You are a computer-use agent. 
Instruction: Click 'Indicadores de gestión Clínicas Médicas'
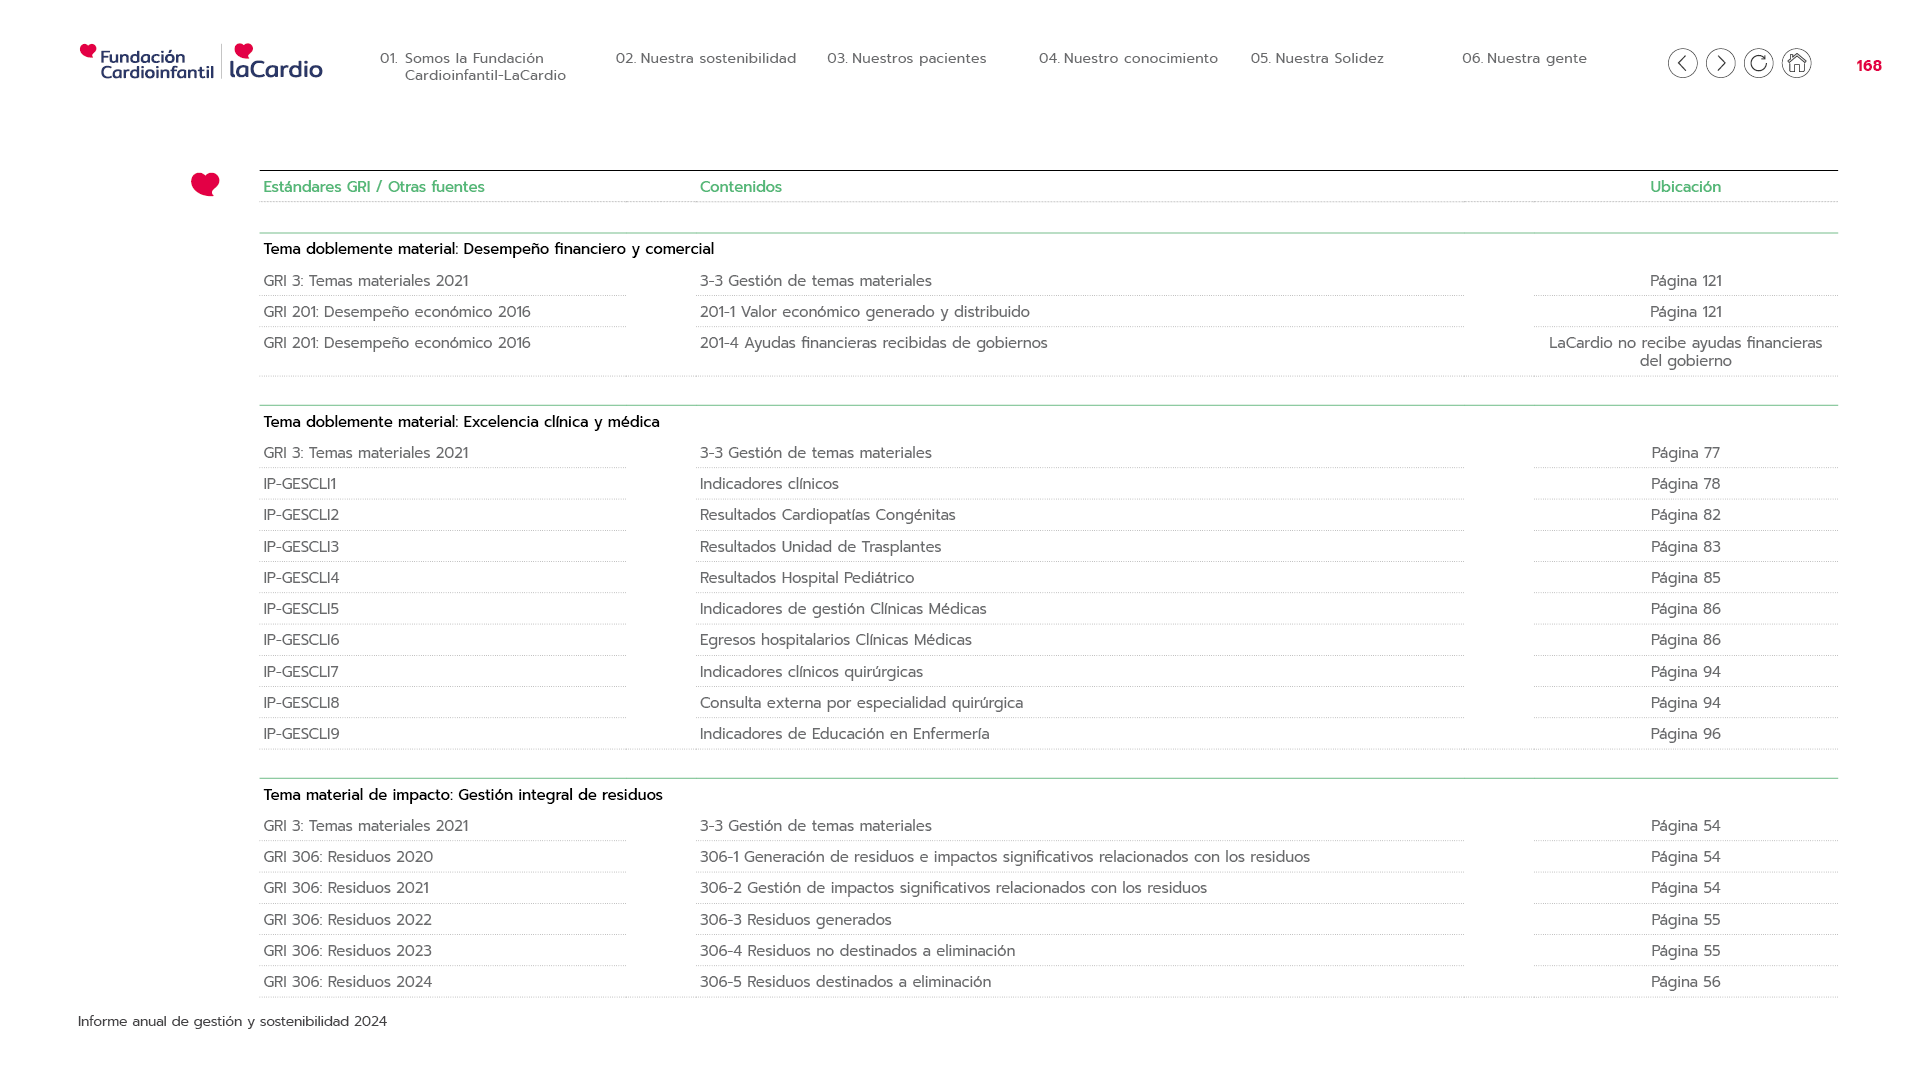coord(843,609)
